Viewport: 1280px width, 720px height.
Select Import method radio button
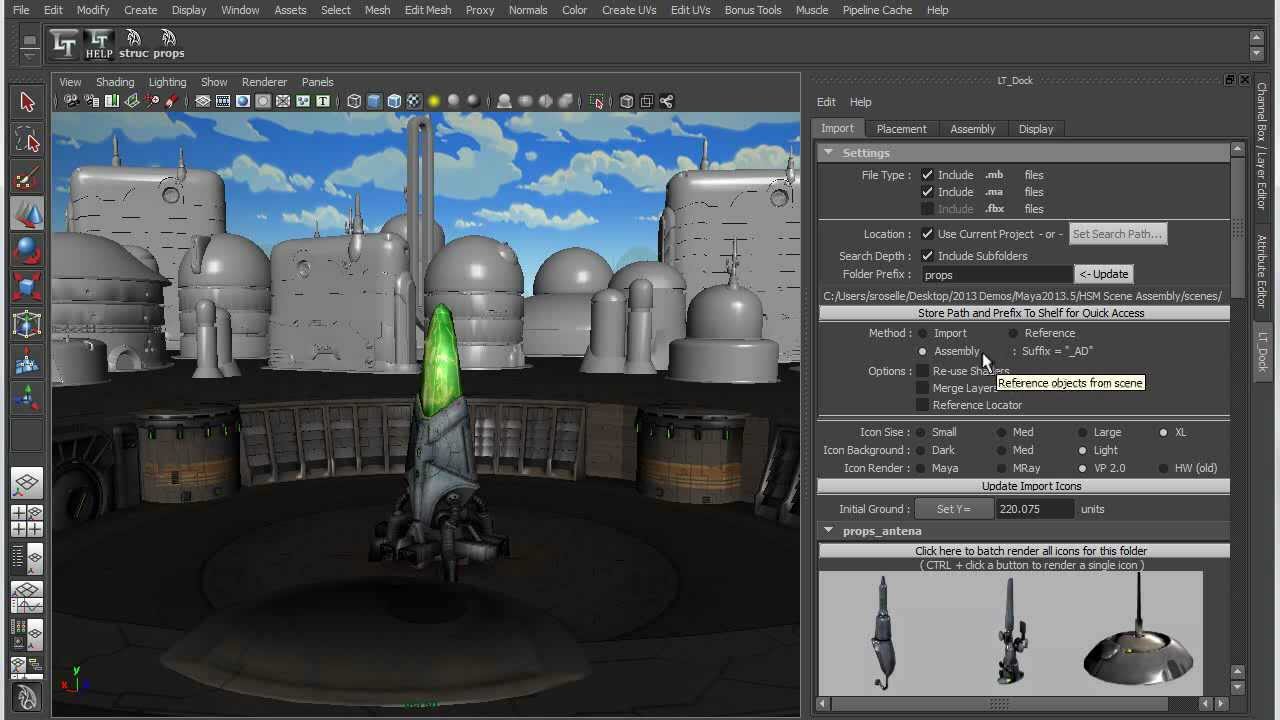click(x=923, y=333)
